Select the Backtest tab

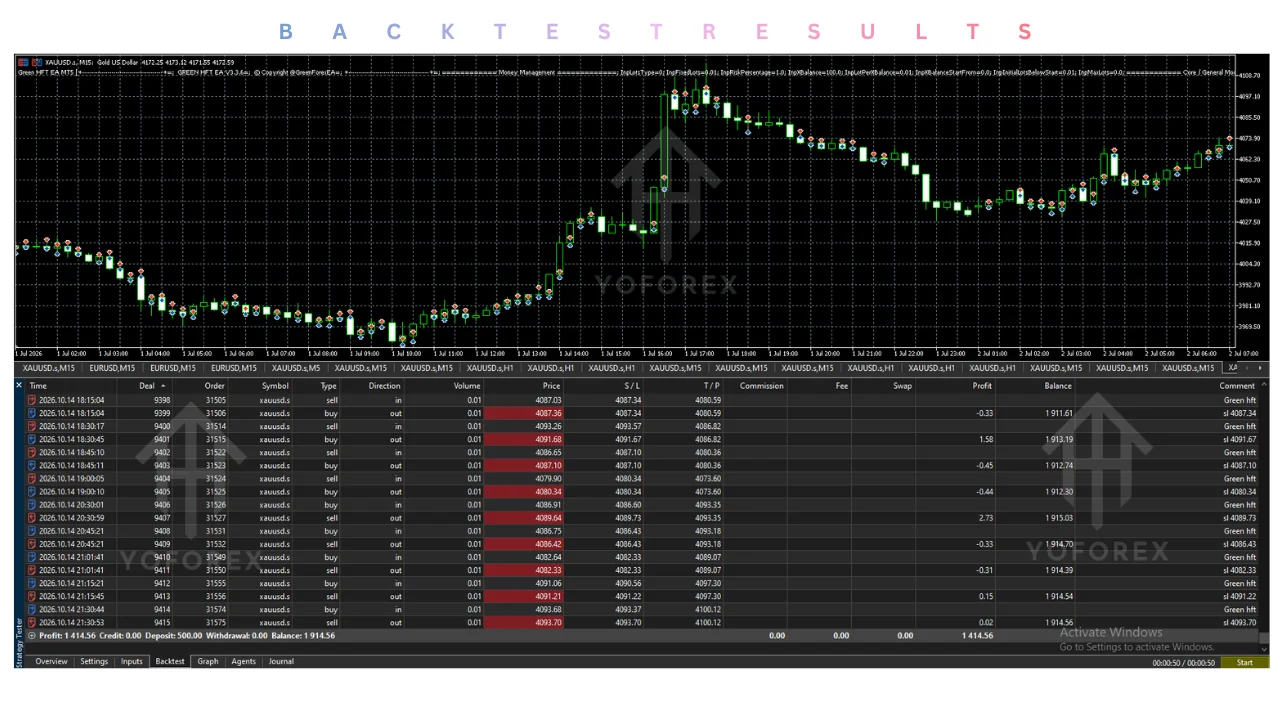pos(170,661)
